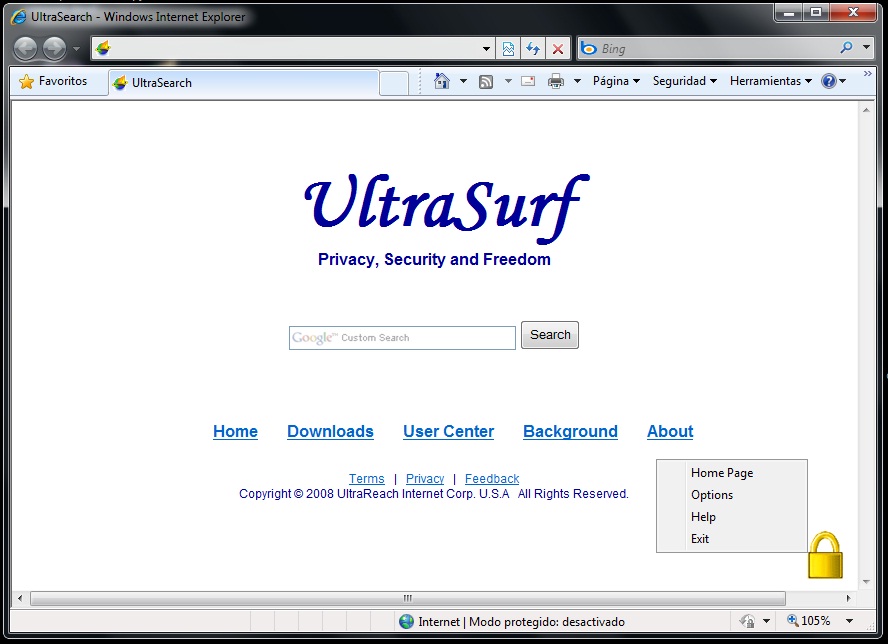The width and height of the screenshot is (888, 644).
Task: Click the UltraSurf logo
Action: click(446, 208)
